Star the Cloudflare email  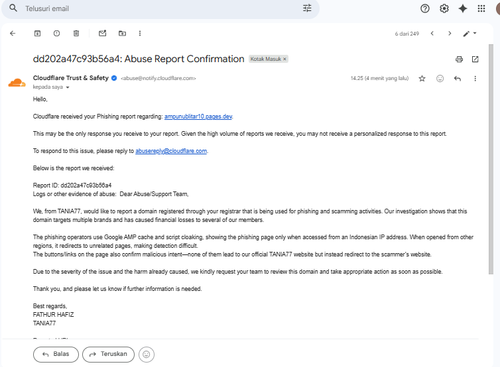[422, 79]
